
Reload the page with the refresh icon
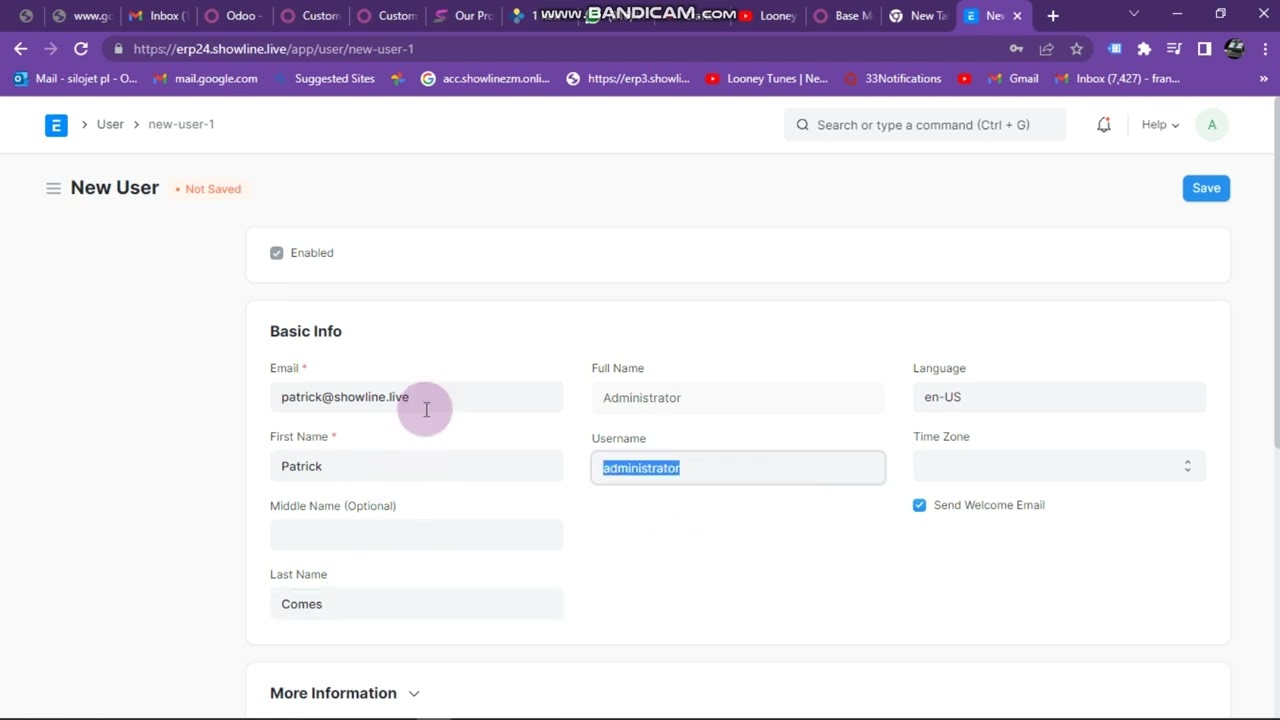point(81,49)
